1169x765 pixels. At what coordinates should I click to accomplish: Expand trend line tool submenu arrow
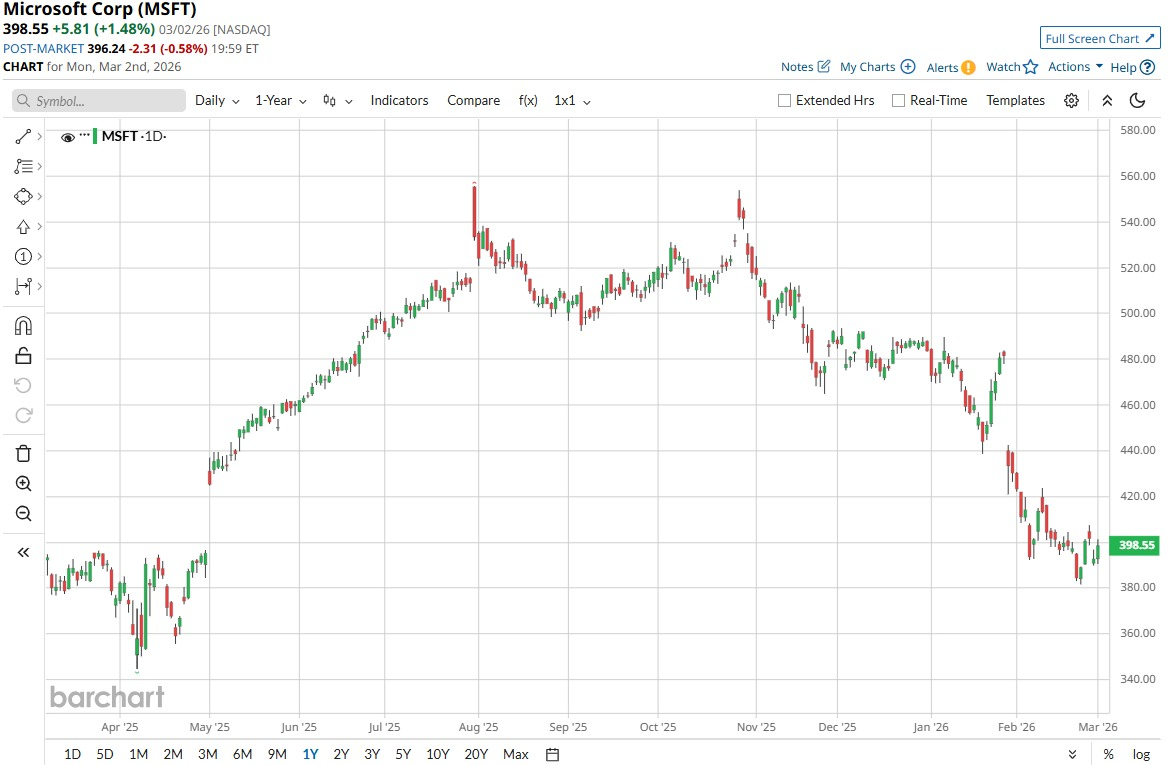pos(40,136)
